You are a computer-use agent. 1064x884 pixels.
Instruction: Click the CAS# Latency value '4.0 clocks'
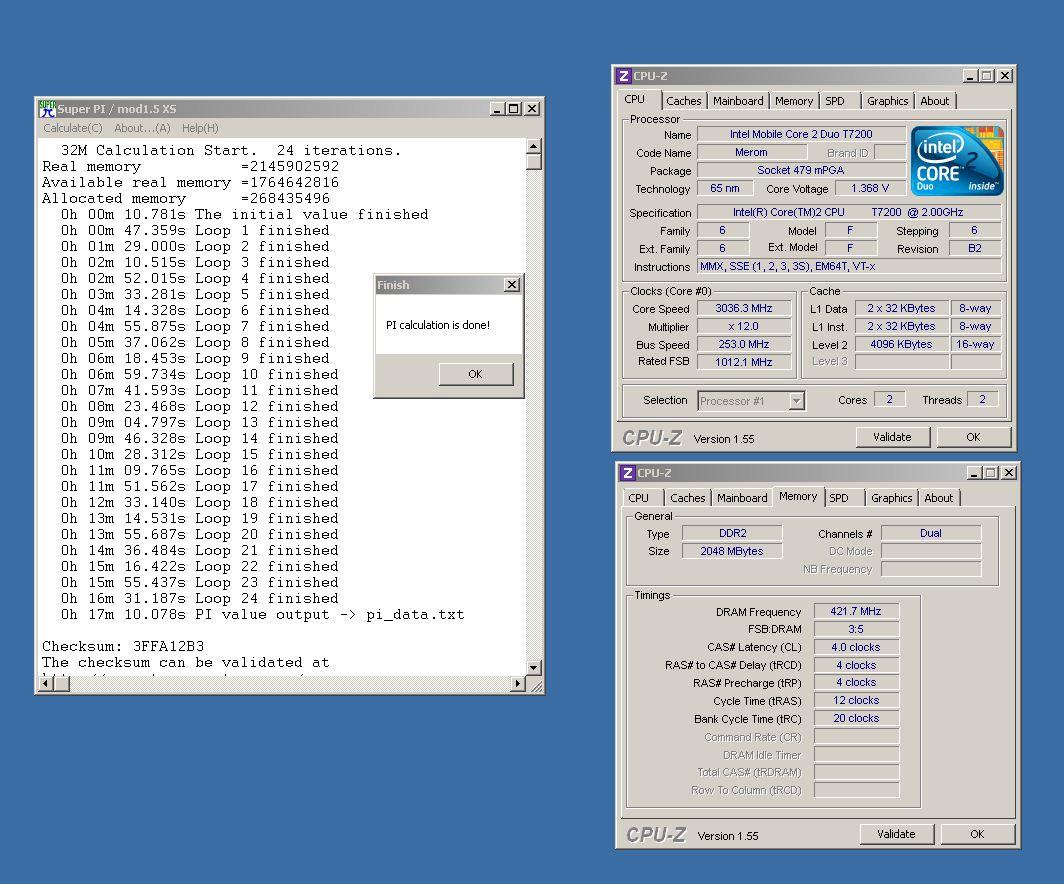pos(856,647)
